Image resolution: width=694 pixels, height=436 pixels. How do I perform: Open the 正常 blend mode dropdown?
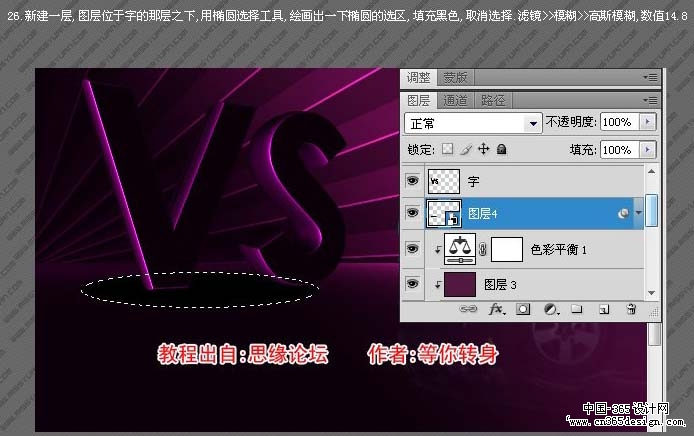[x=473, y=123]
